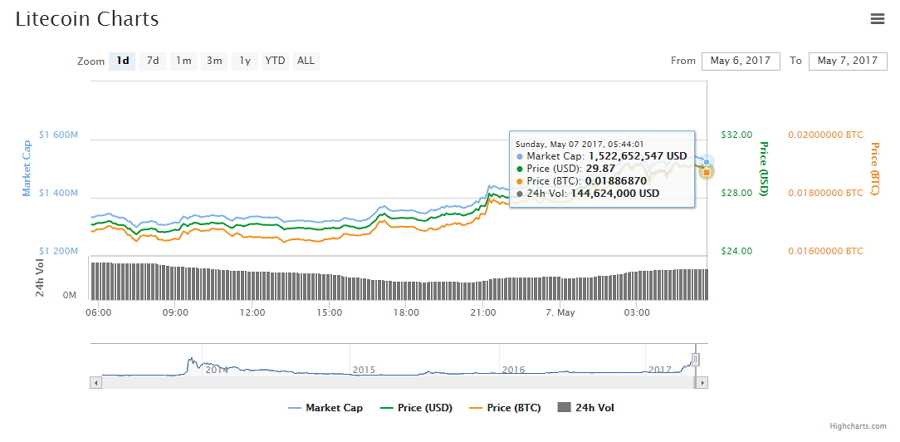Click the 7. May time axis label
900x442 pixels.
560,313
